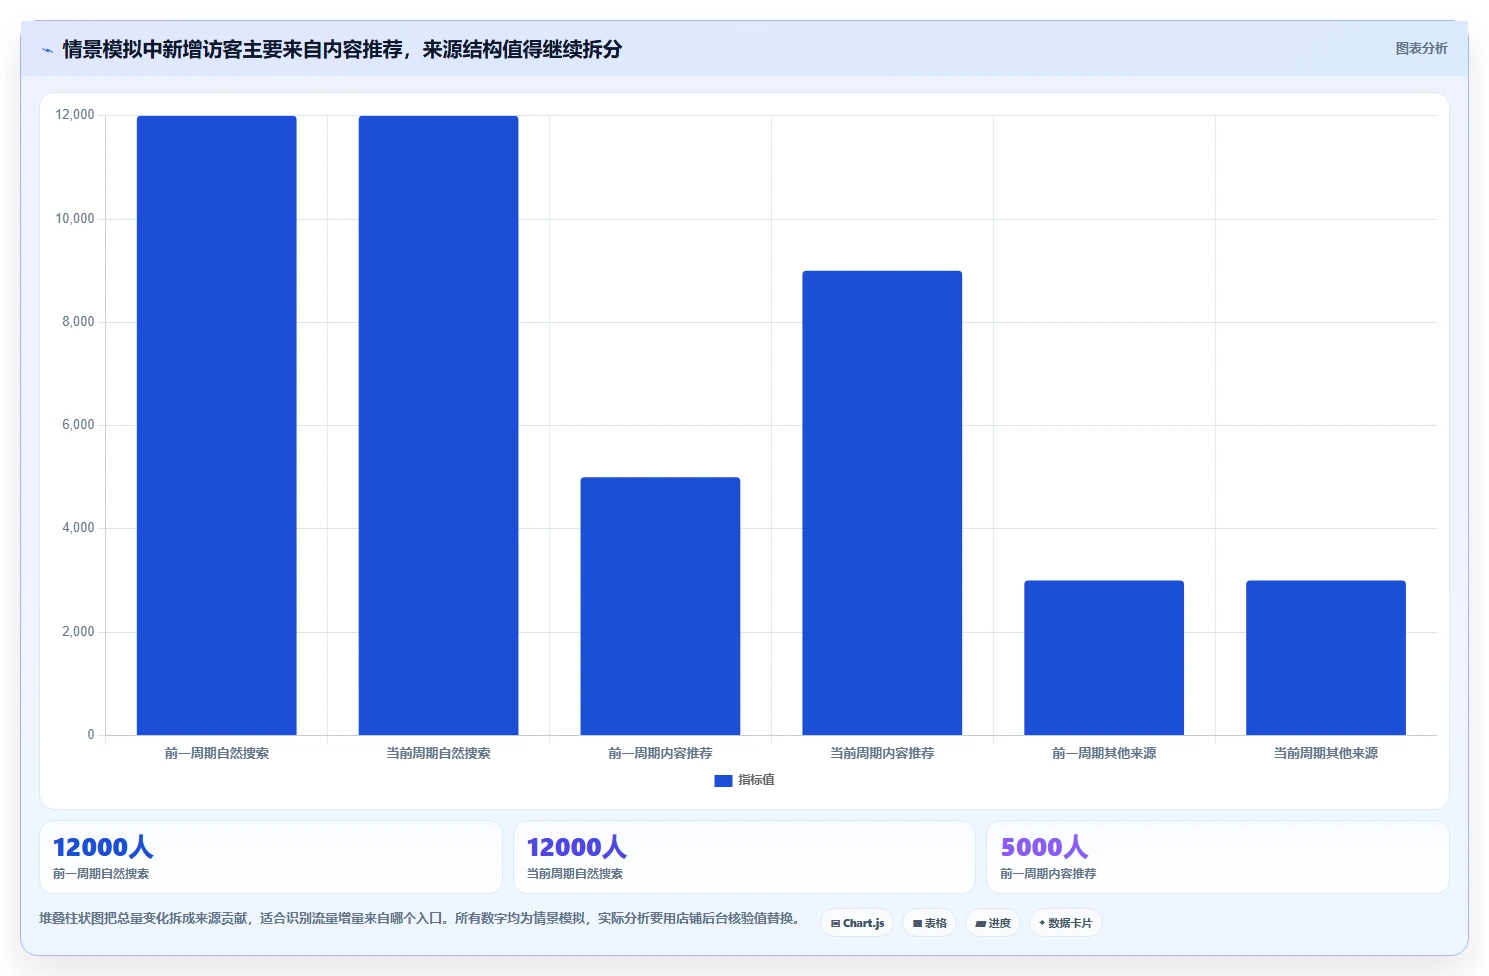This screenshot has width=1489, height=976.
Task: Click the 前一周期其他来源 bar in chart
Action: [x=1104, y=658]
